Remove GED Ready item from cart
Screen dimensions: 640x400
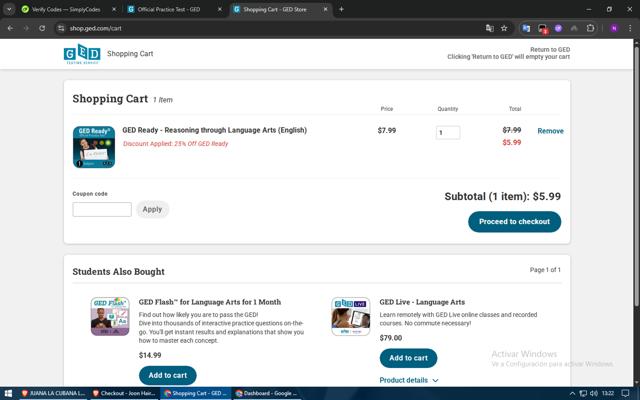pyautogui.click(x=550, y=131)
